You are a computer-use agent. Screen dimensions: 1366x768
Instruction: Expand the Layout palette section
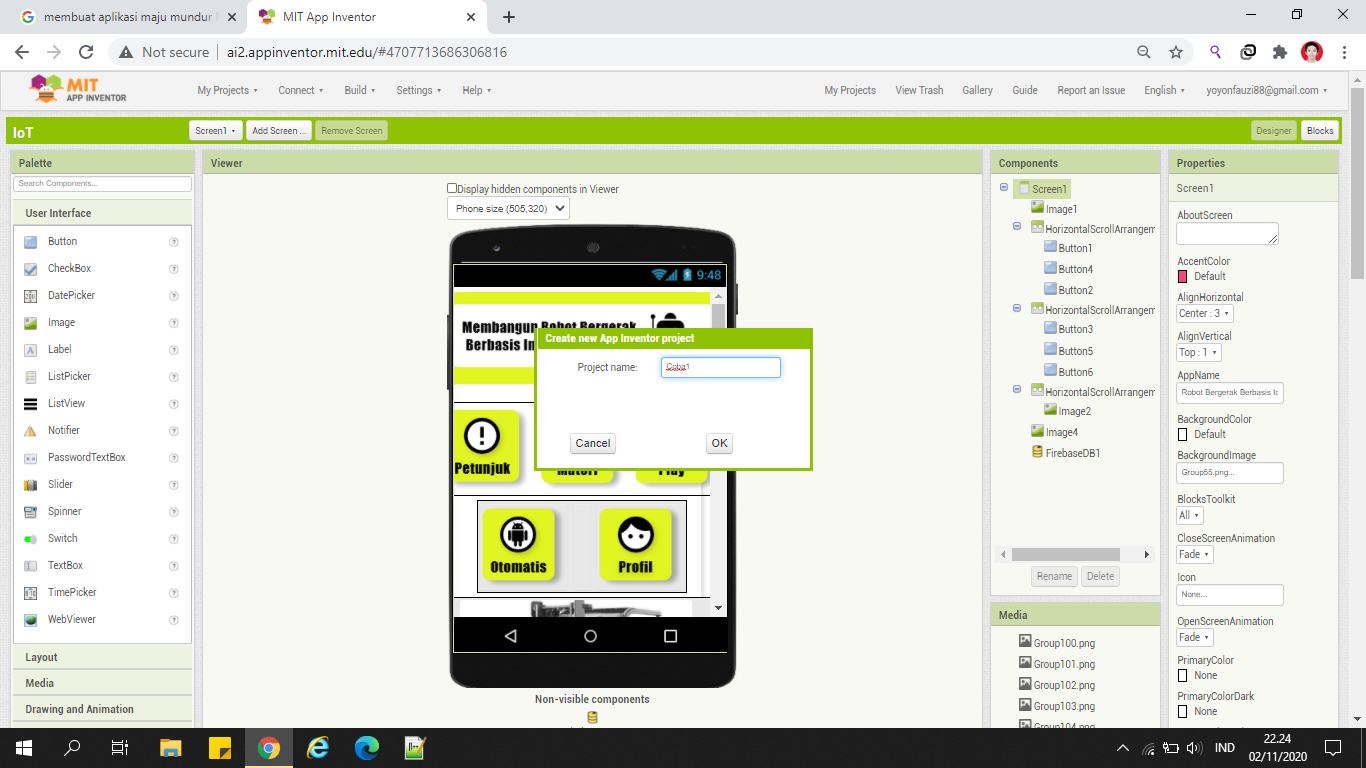pos(102,657)
